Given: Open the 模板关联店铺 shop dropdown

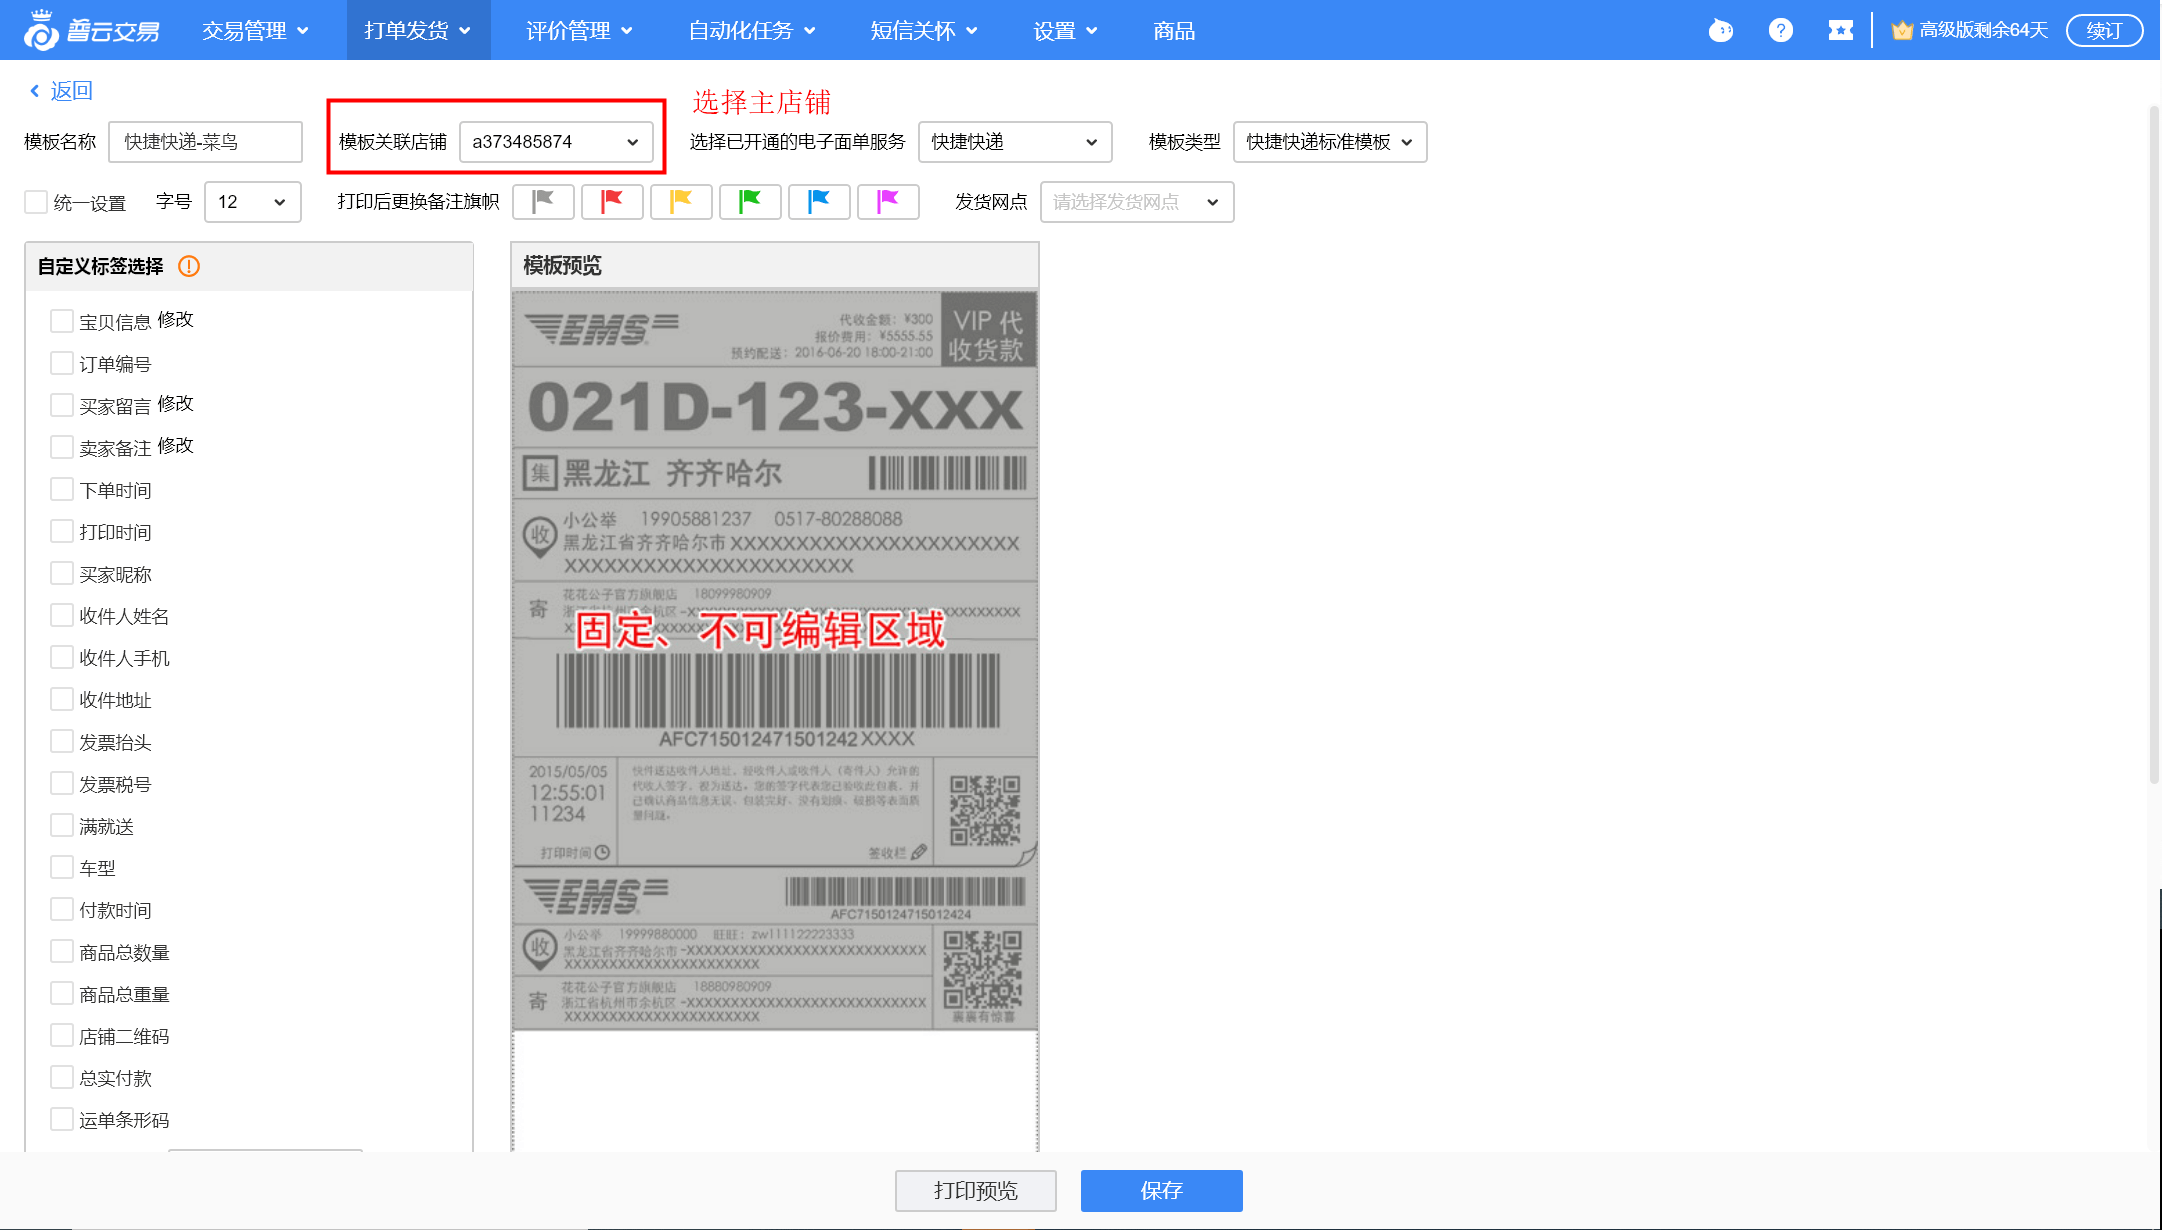Looking at the screenshot, I should (556, 142).
